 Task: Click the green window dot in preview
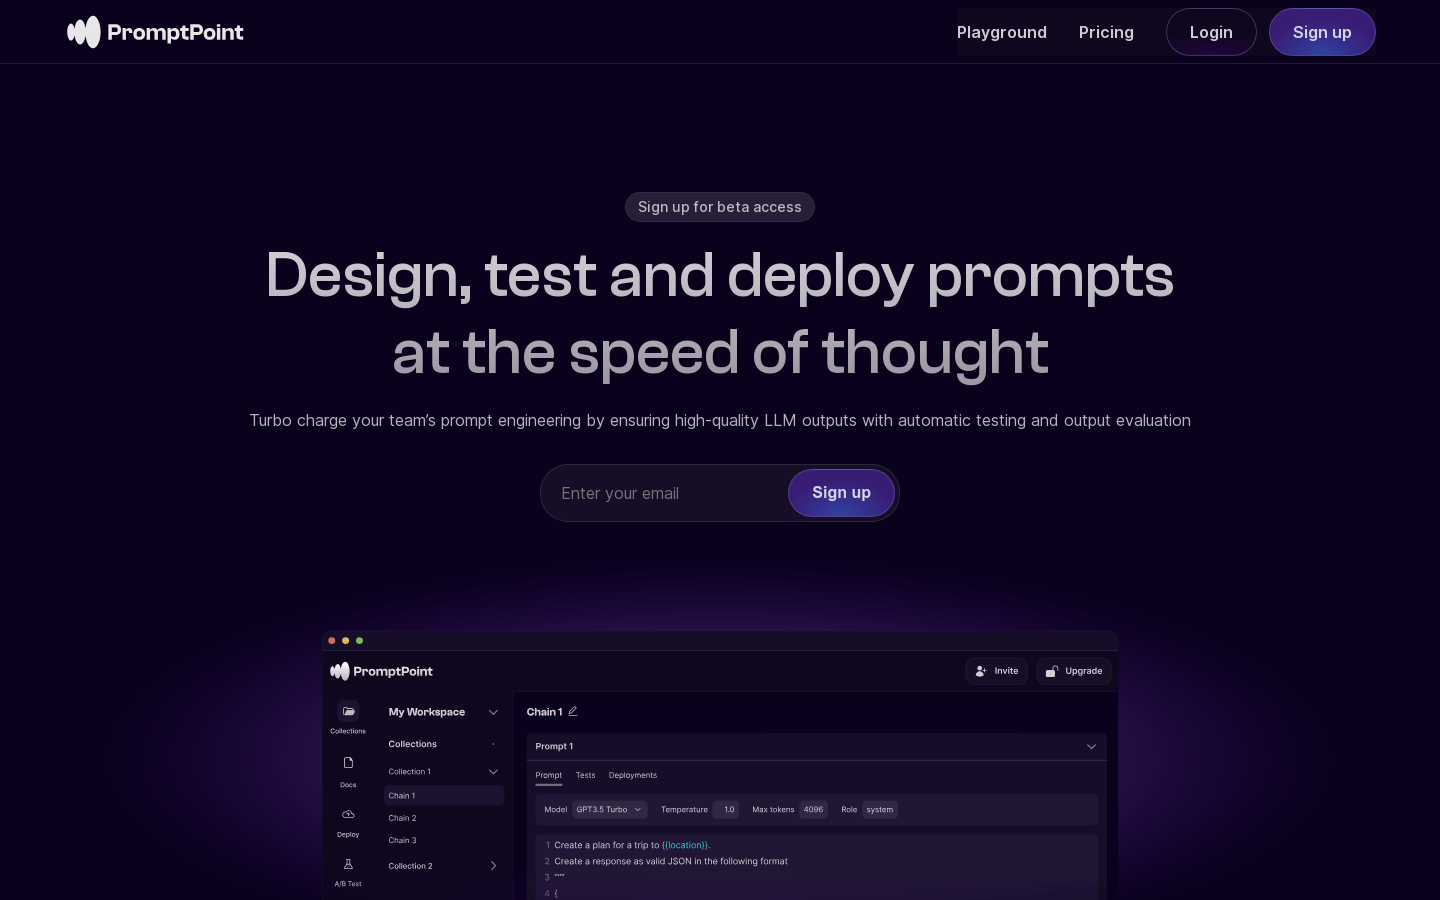point(360,640)
